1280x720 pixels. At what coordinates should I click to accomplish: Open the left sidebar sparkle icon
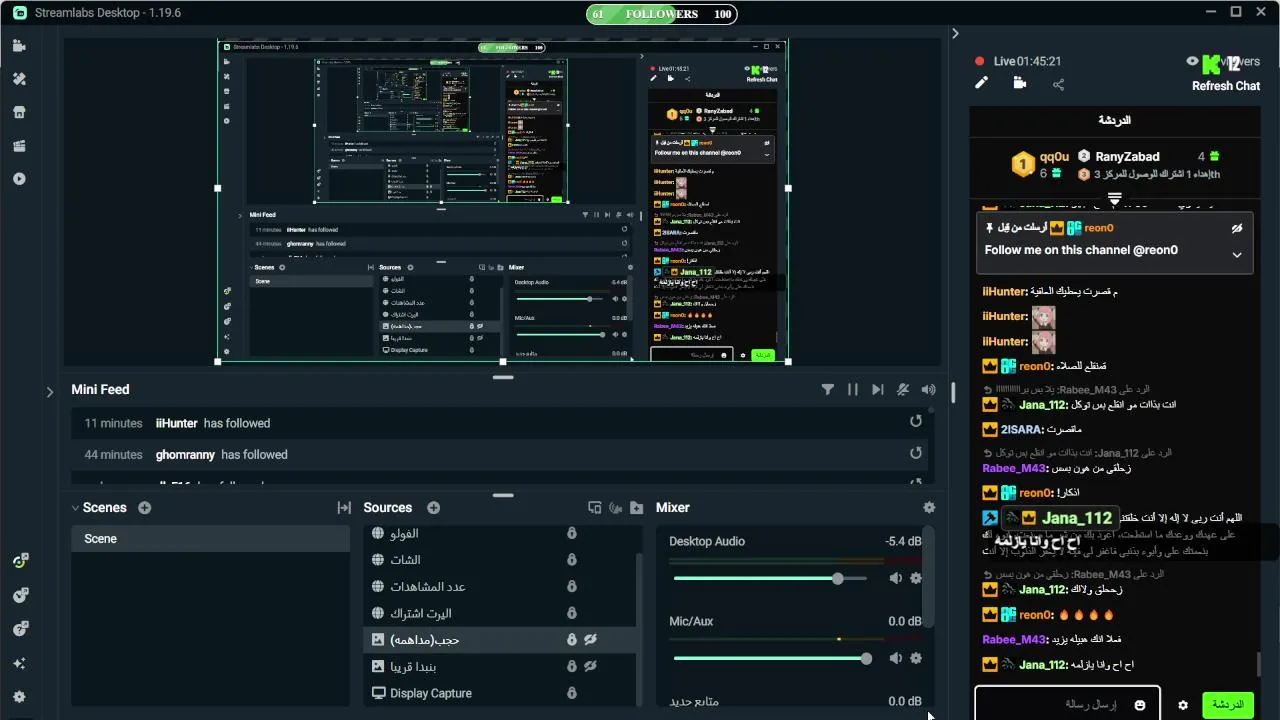[19, 663]
